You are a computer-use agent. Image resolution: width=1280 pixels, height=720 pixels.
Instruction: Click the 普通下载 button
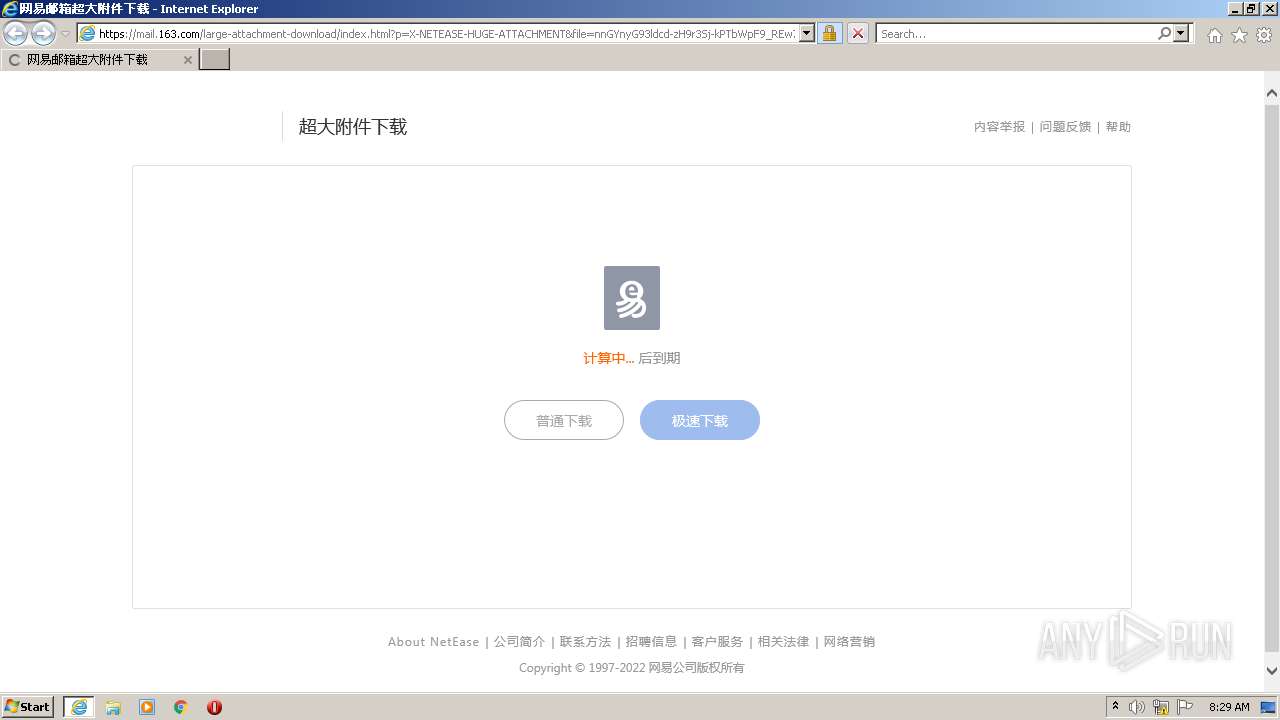[564, 420]
